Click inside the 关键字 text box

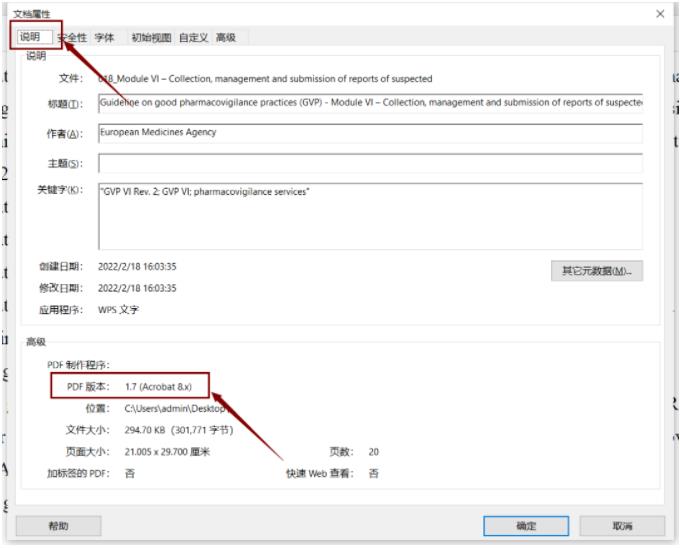(x=370, y=215)
